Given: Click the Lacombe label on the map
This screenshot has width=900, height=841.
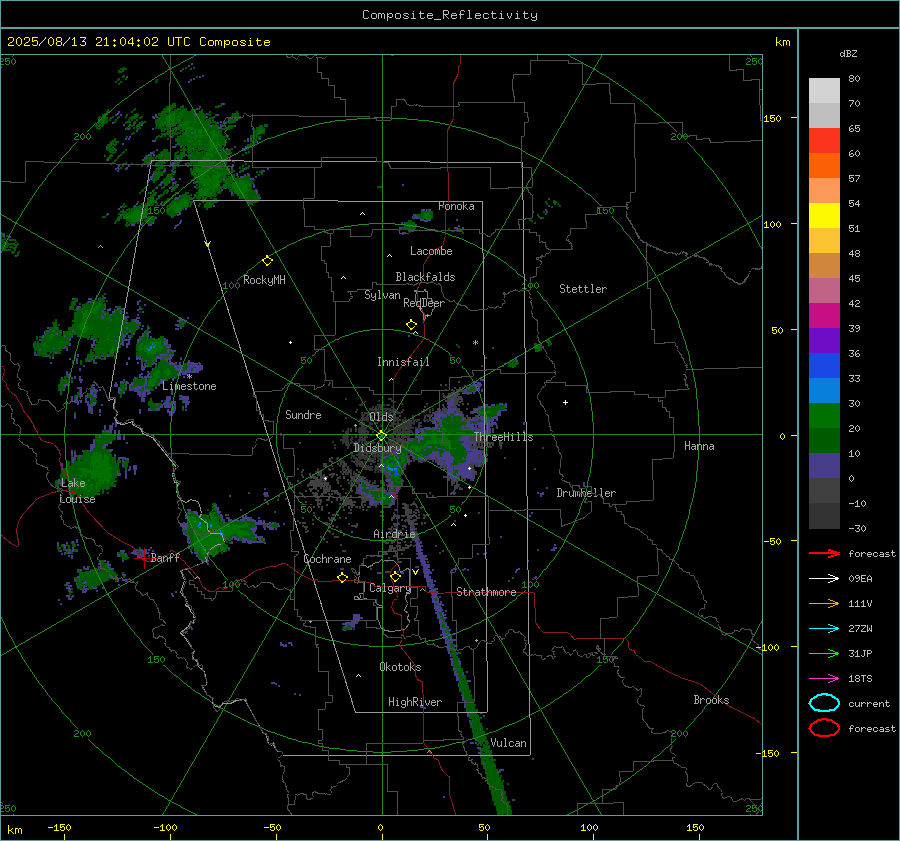Looking at the screenshot, I should (x=431, y=251).
